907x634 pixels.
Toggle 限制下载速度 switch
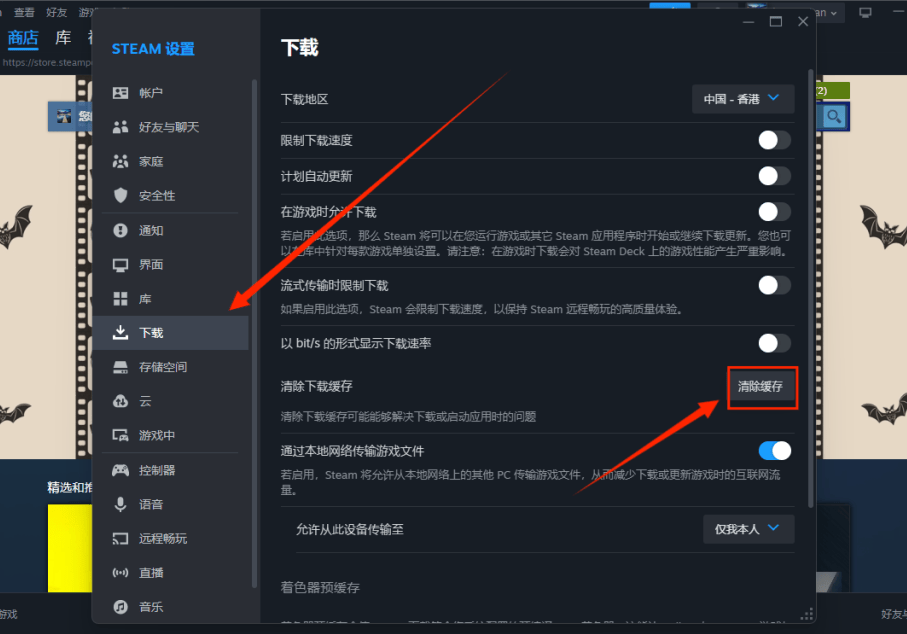775,140
